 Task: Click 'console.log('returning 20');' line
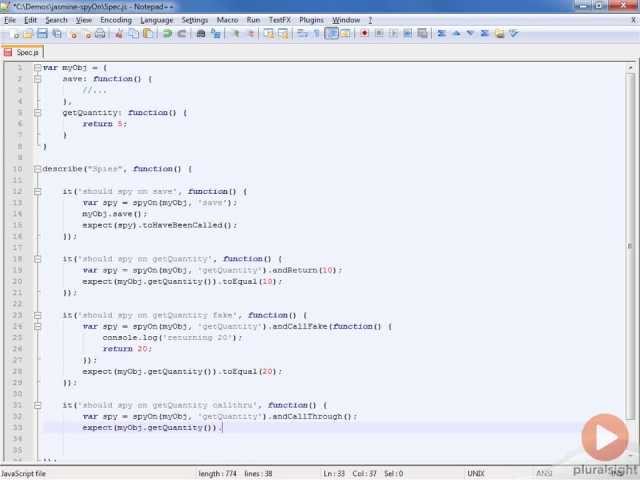coord(172,338)
